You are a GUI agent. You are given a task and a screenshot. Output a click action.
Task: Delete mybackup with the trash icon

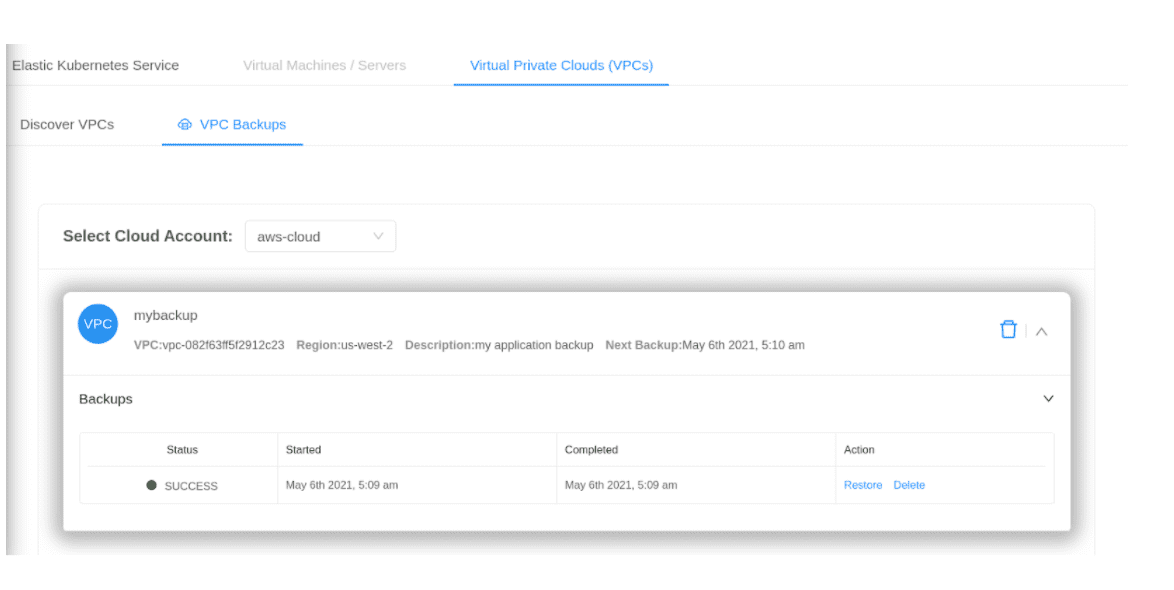(1009, 329)
